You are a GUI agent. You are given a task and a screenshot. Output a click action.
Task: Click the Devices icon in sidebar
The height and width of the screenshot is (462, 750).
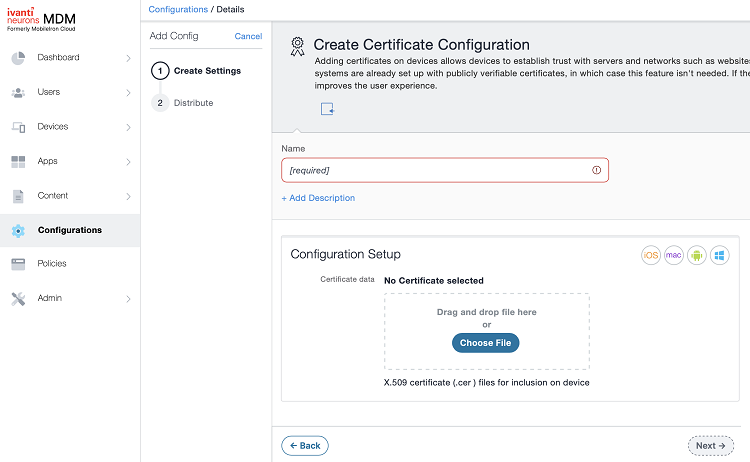click(18, 127)
